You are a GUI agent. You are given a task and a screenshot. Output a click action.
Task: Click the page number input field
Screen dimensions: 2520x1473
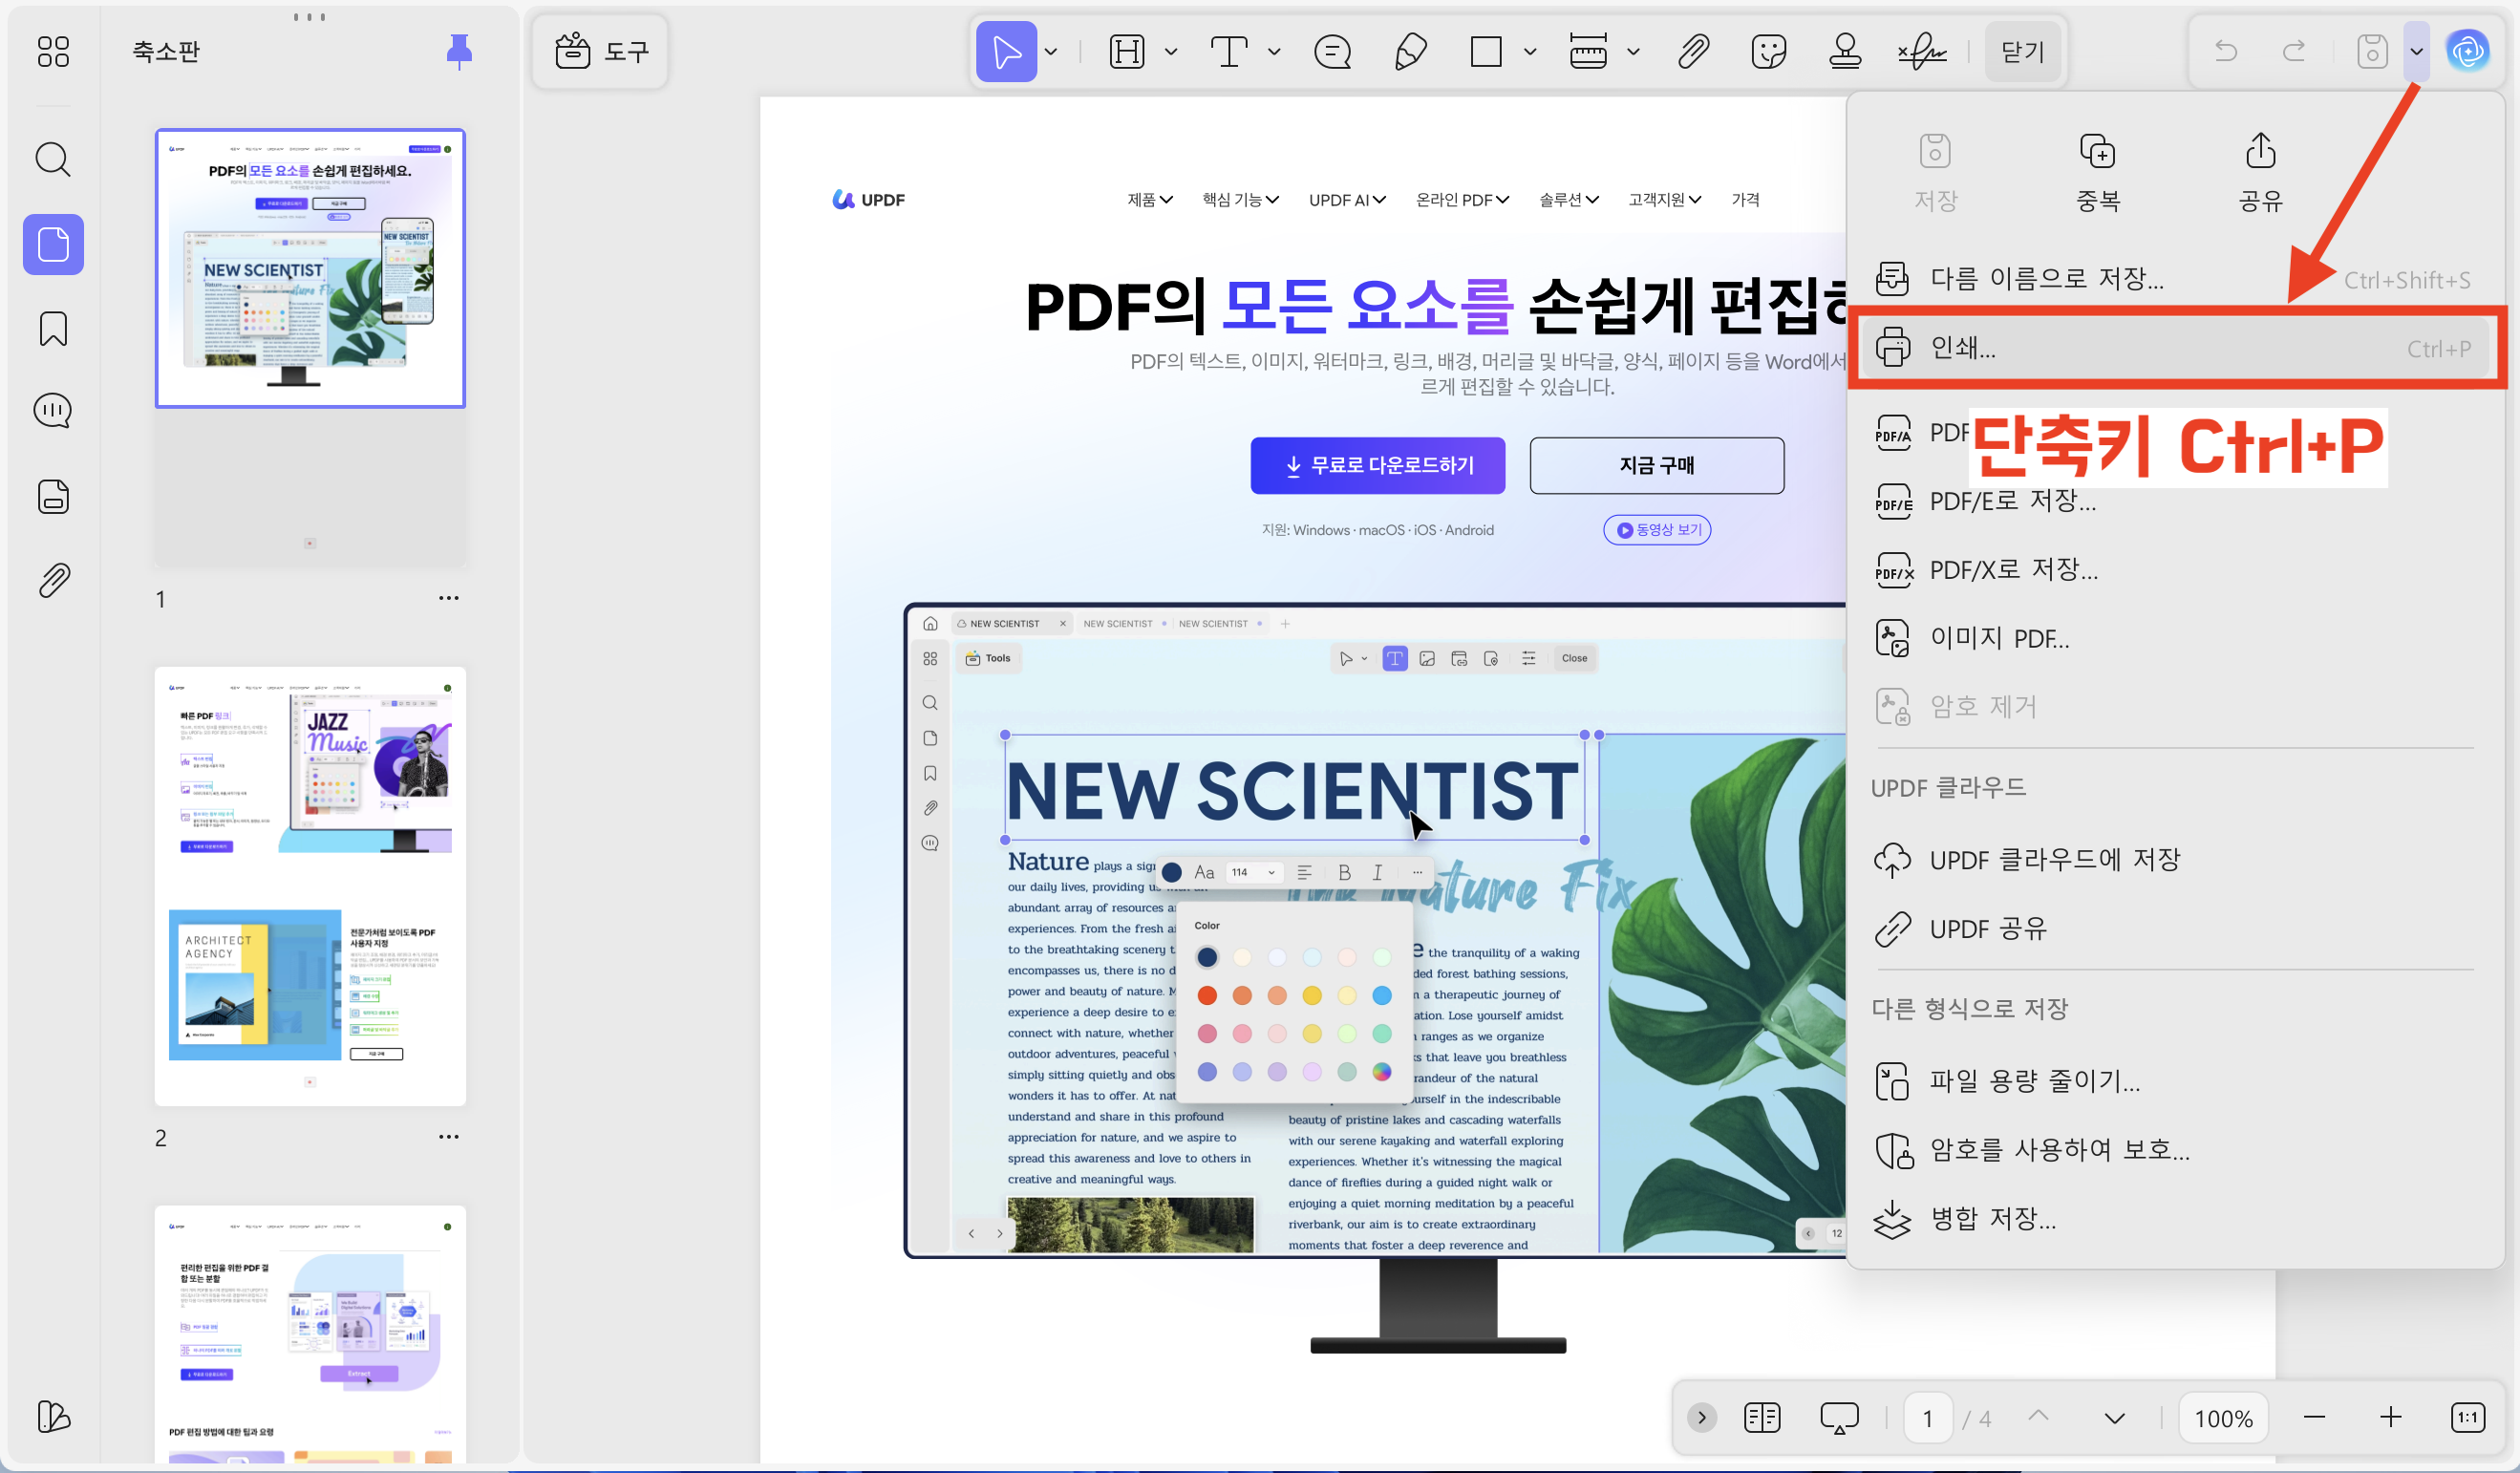[x=1926, y=1417]
